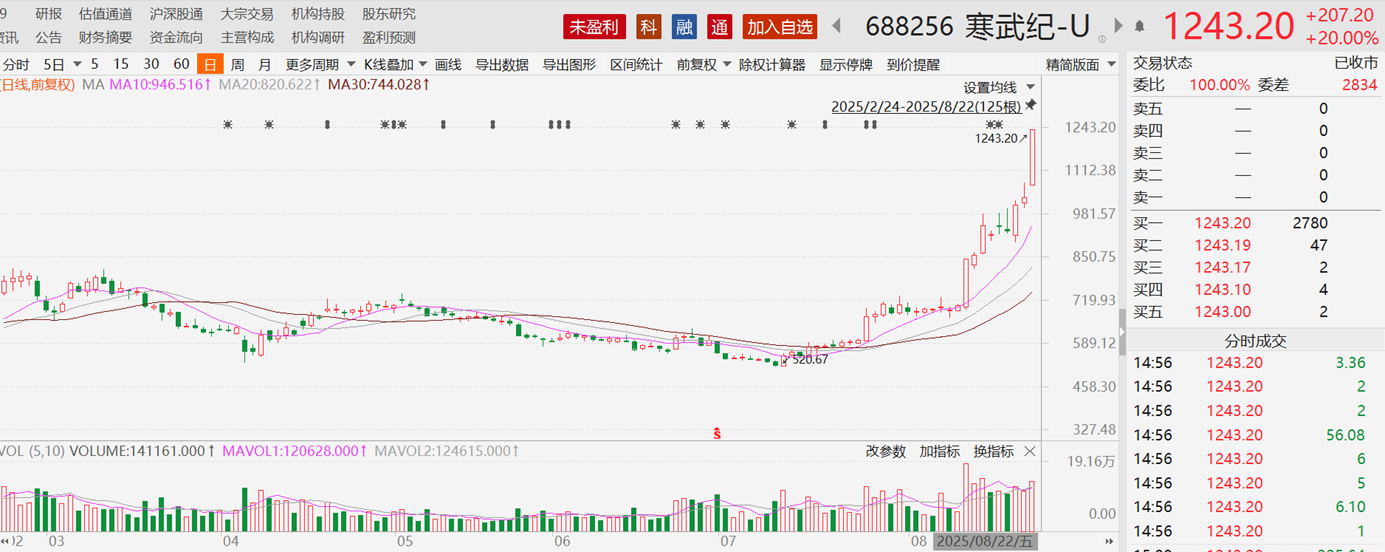Go to next stock with right arrow
The image size is (1385, 552).
click(x=1119, y=27)
